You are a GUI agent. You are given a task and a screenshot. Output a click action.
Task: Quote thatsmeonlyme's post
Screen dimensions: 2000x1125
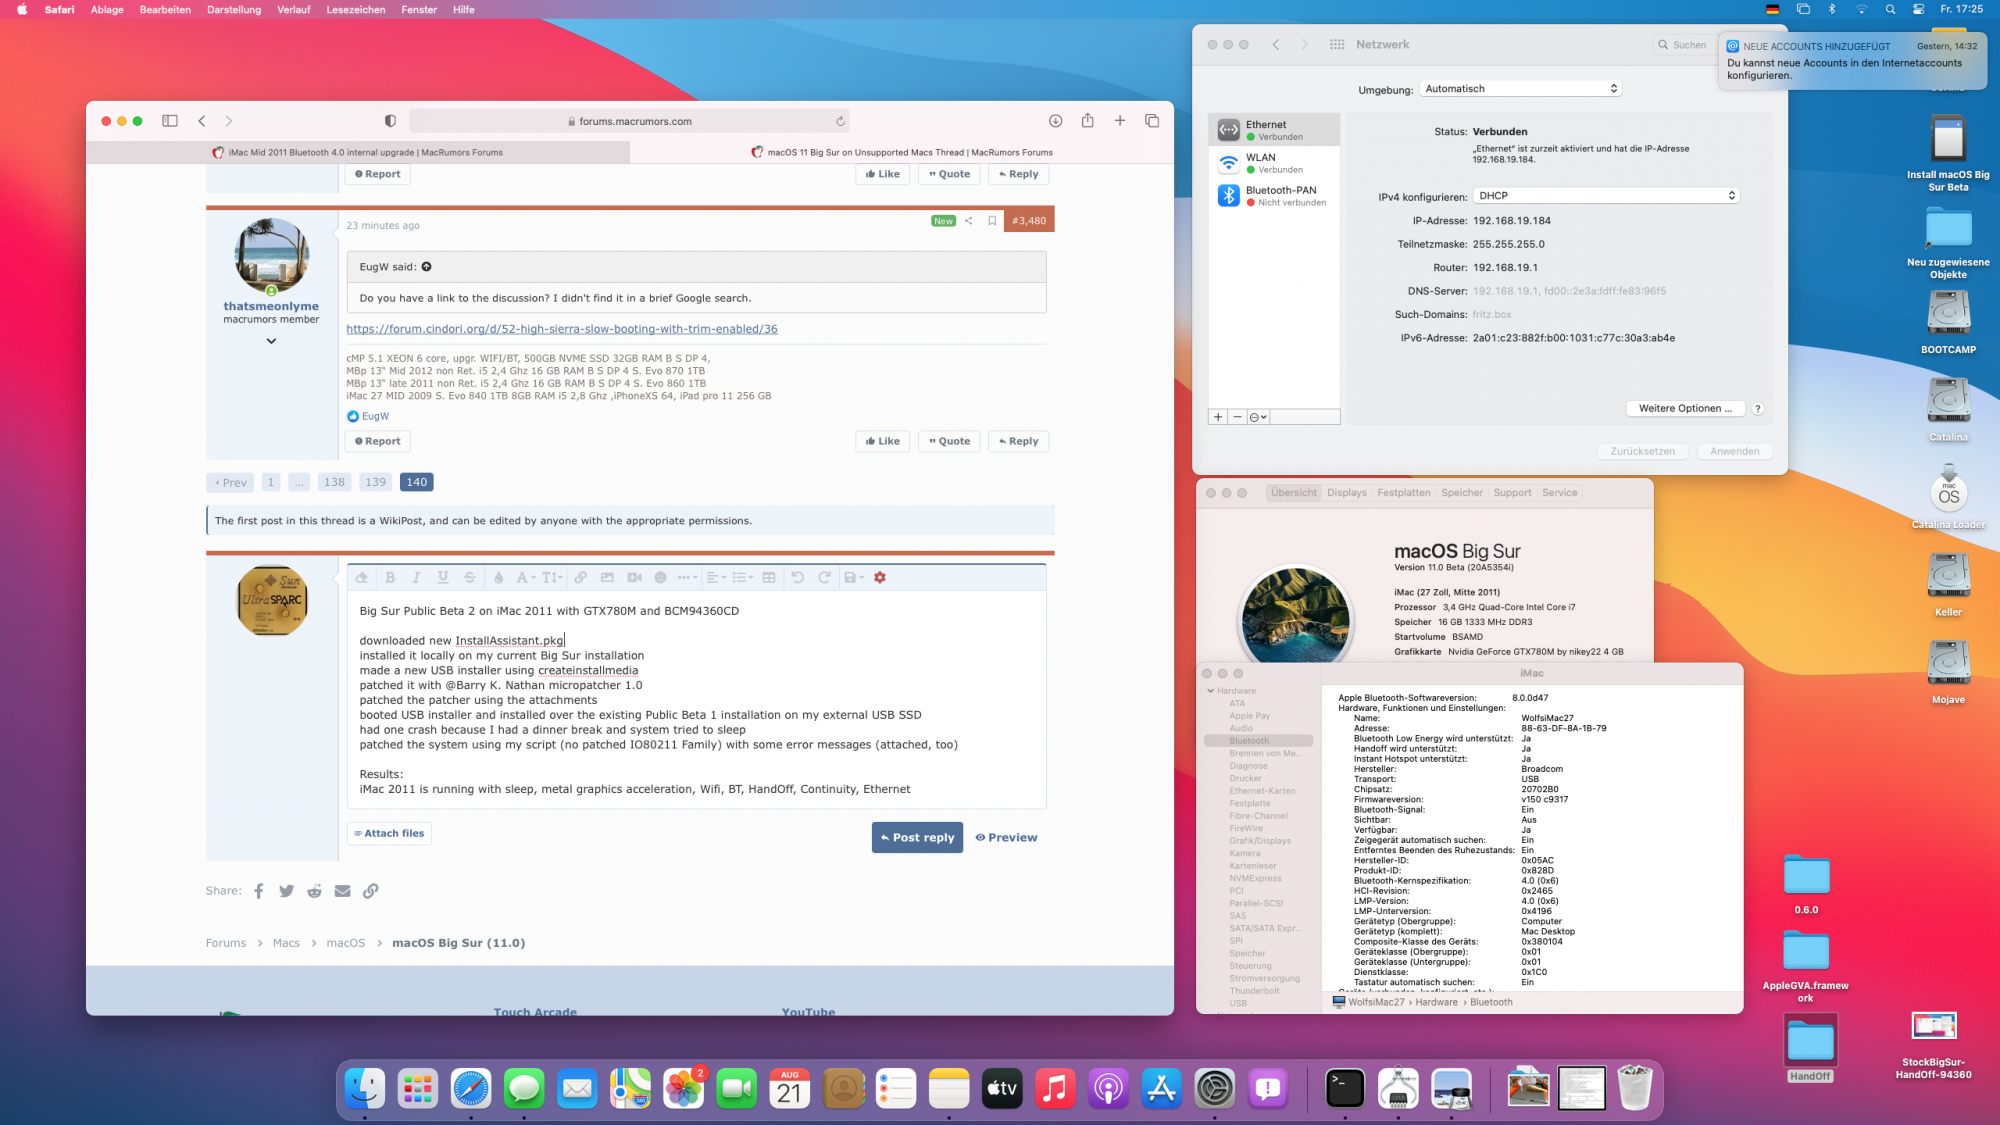coord(949,441)
